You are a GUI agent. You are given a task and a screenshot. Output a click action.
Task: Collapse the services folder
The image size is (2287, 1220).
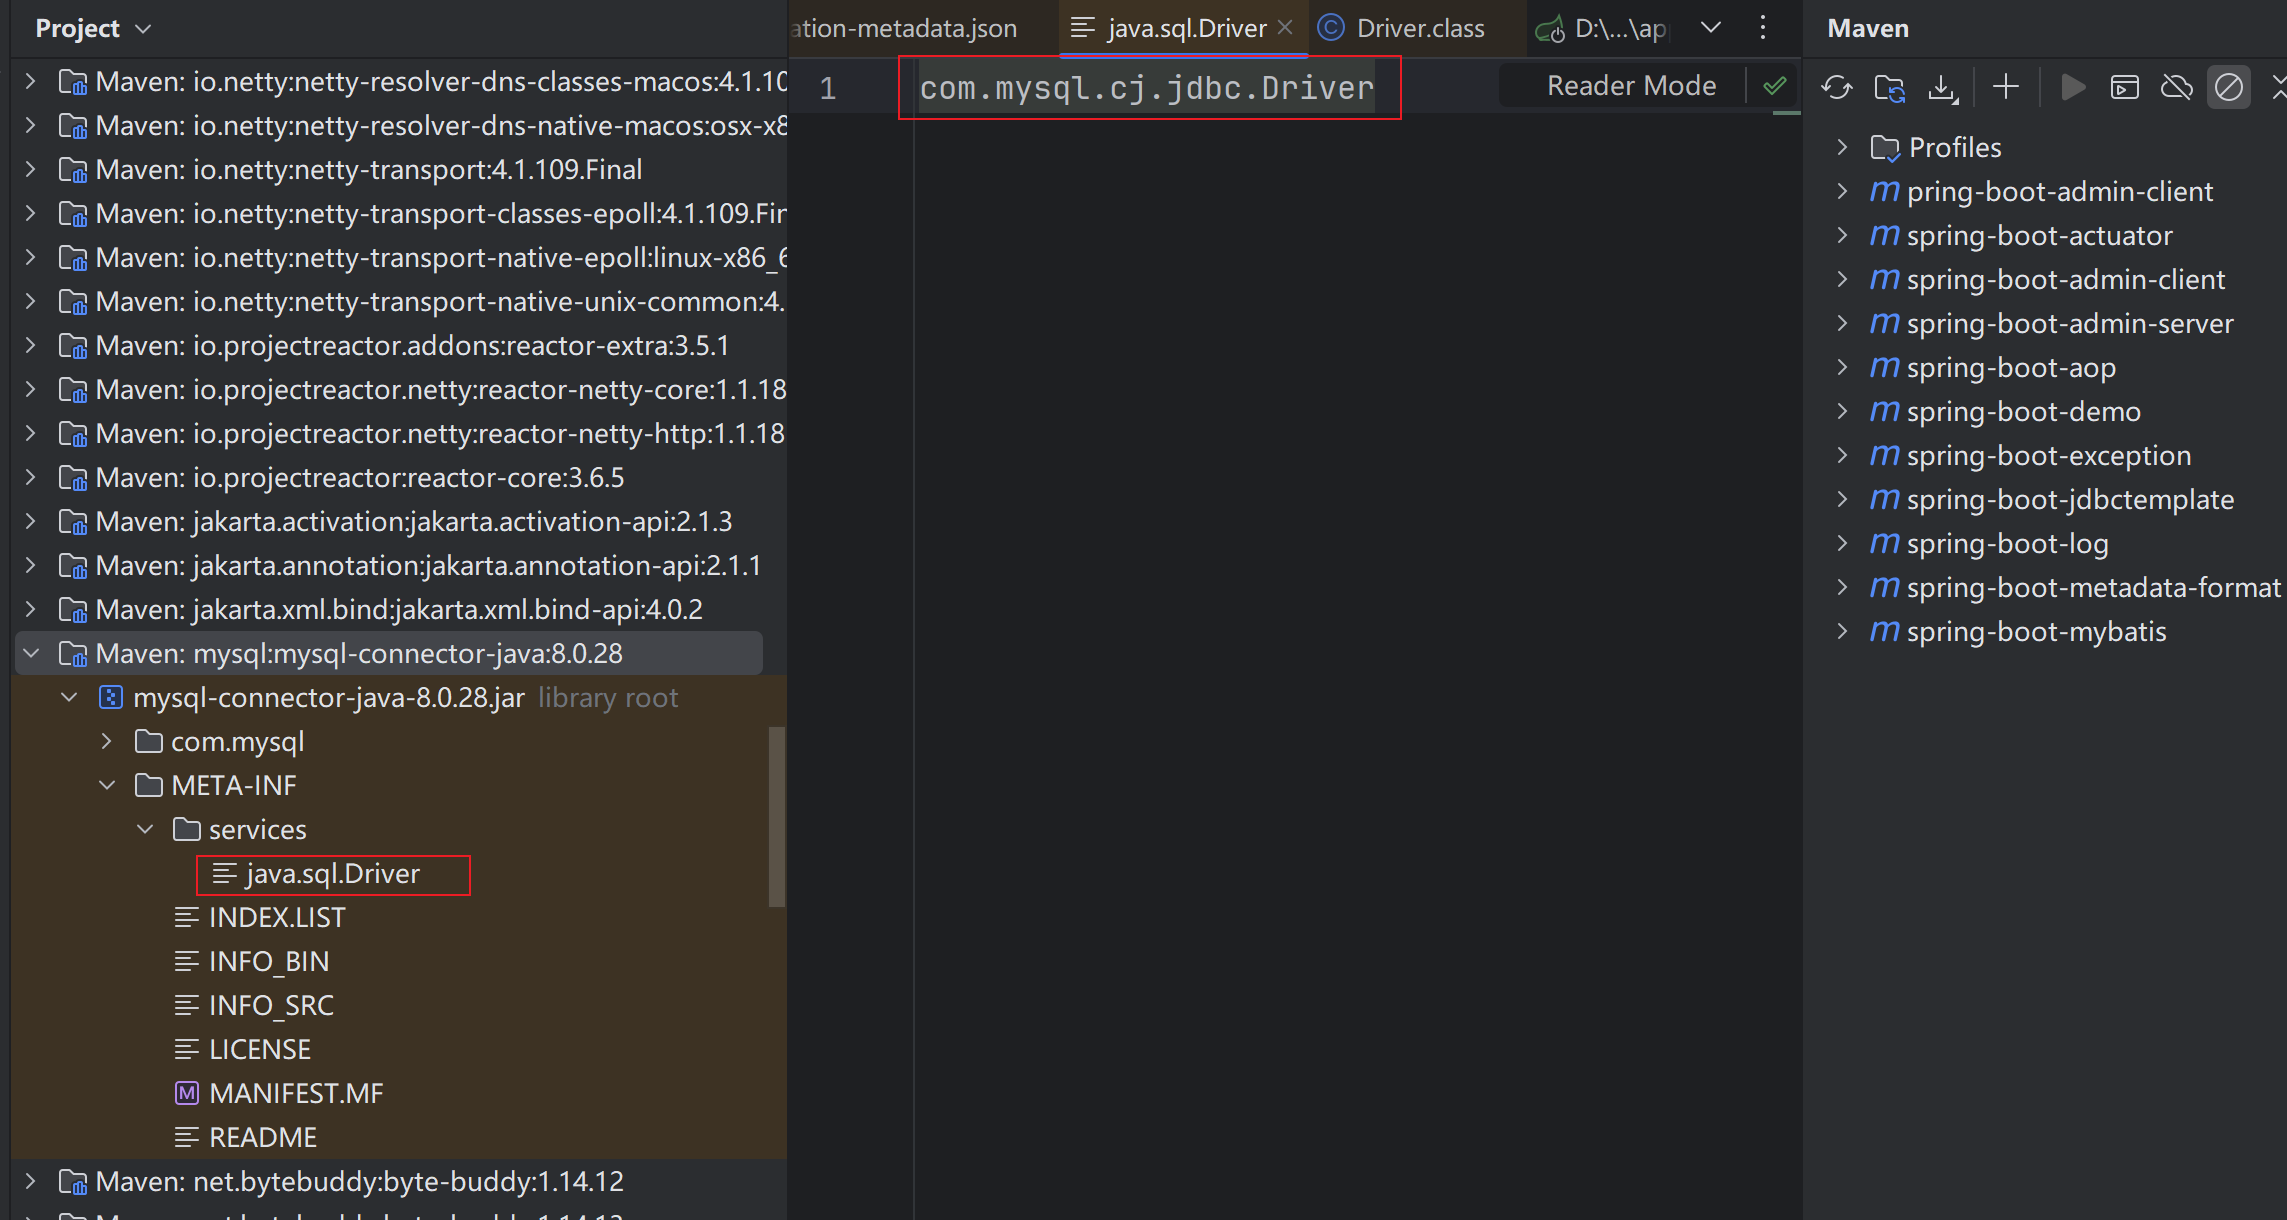145,830
